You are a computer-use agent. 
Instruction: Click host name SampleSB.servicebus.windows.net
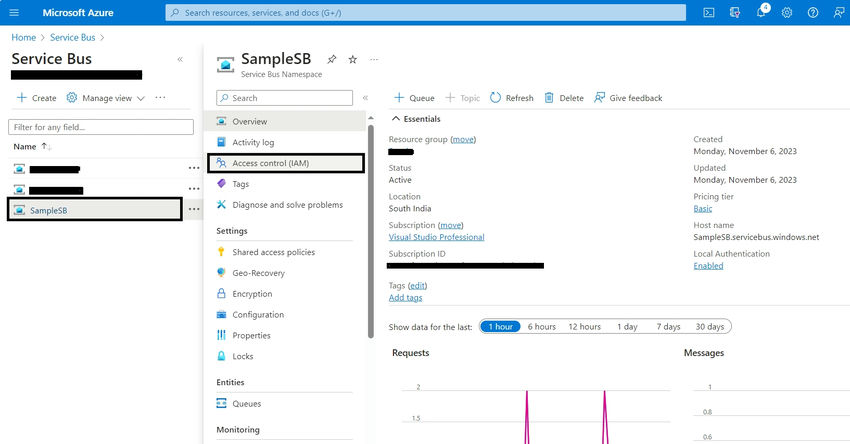tap(756, 237)
